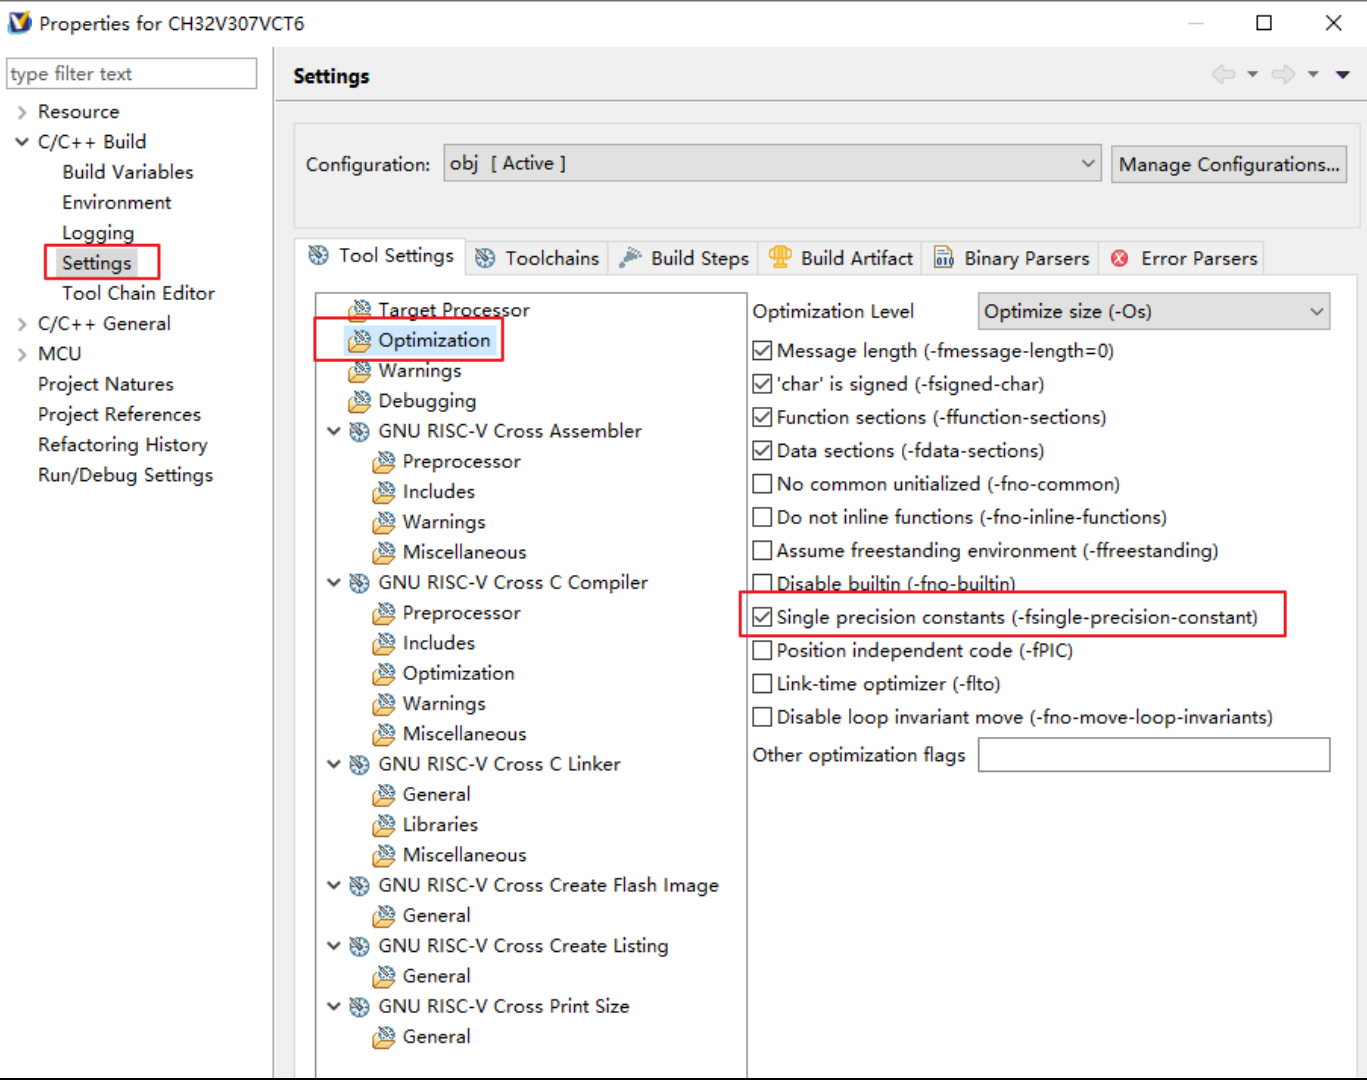This screenshot has width=1367, height=1080.
Task: Open the view menu triangle in Settings header
Action: coord(1343,75)
